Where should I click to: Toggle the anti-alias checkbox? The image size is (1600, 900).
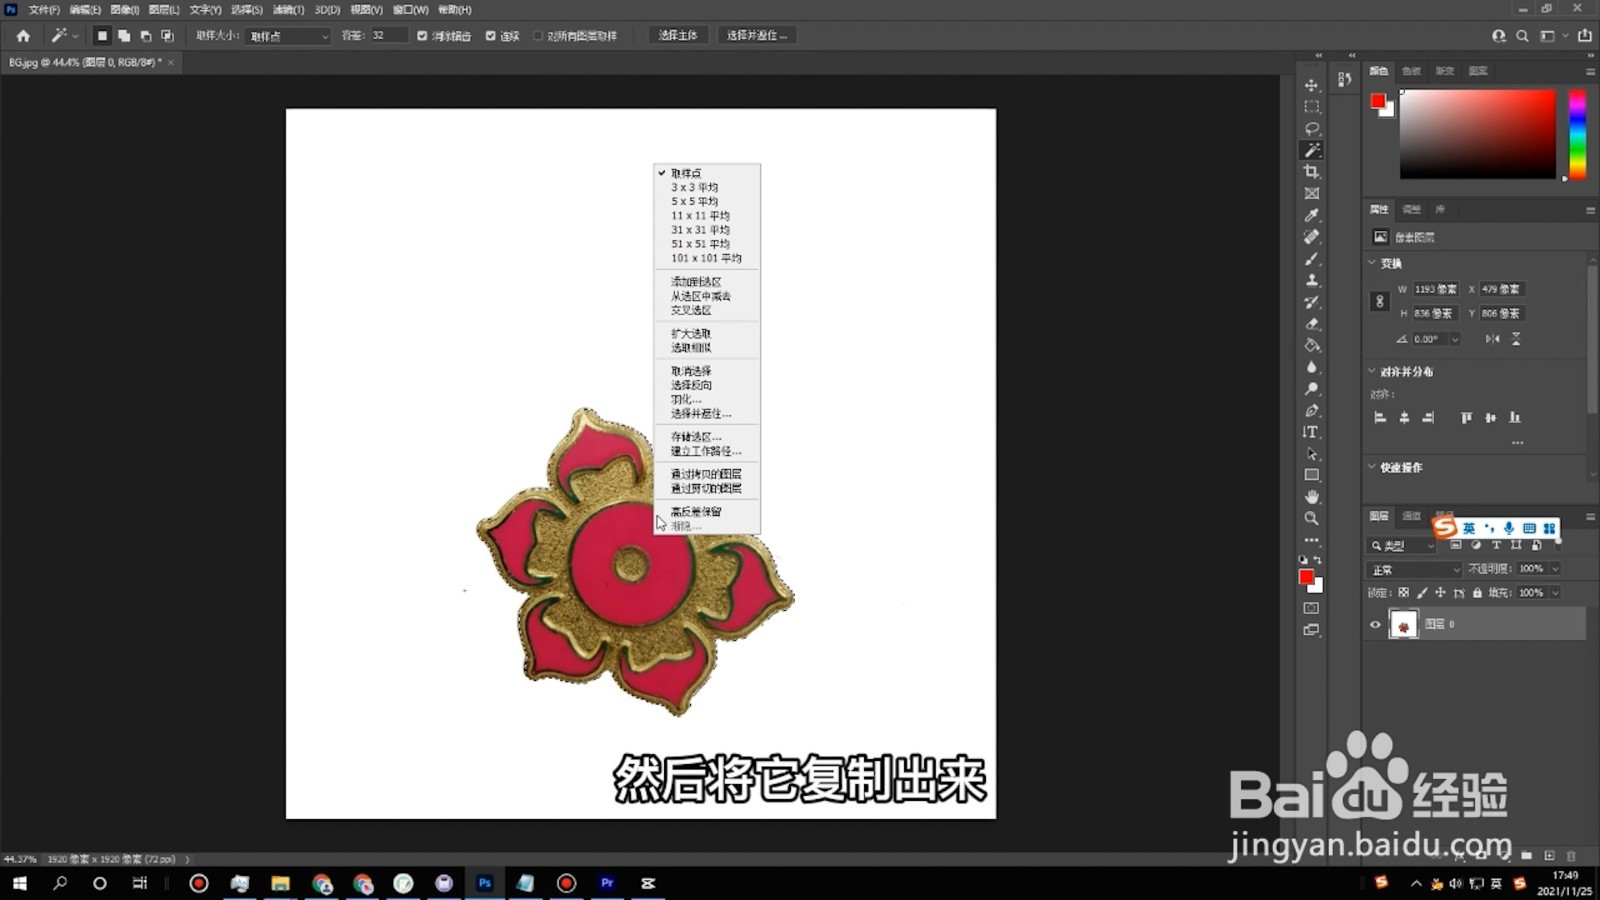coord(422,36)
